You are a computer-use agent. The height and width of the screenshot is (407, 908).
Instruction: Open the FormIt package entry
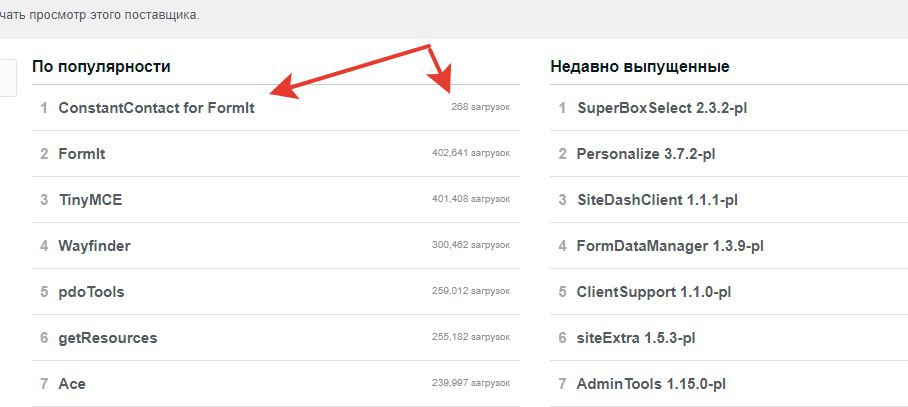(82, 154)
